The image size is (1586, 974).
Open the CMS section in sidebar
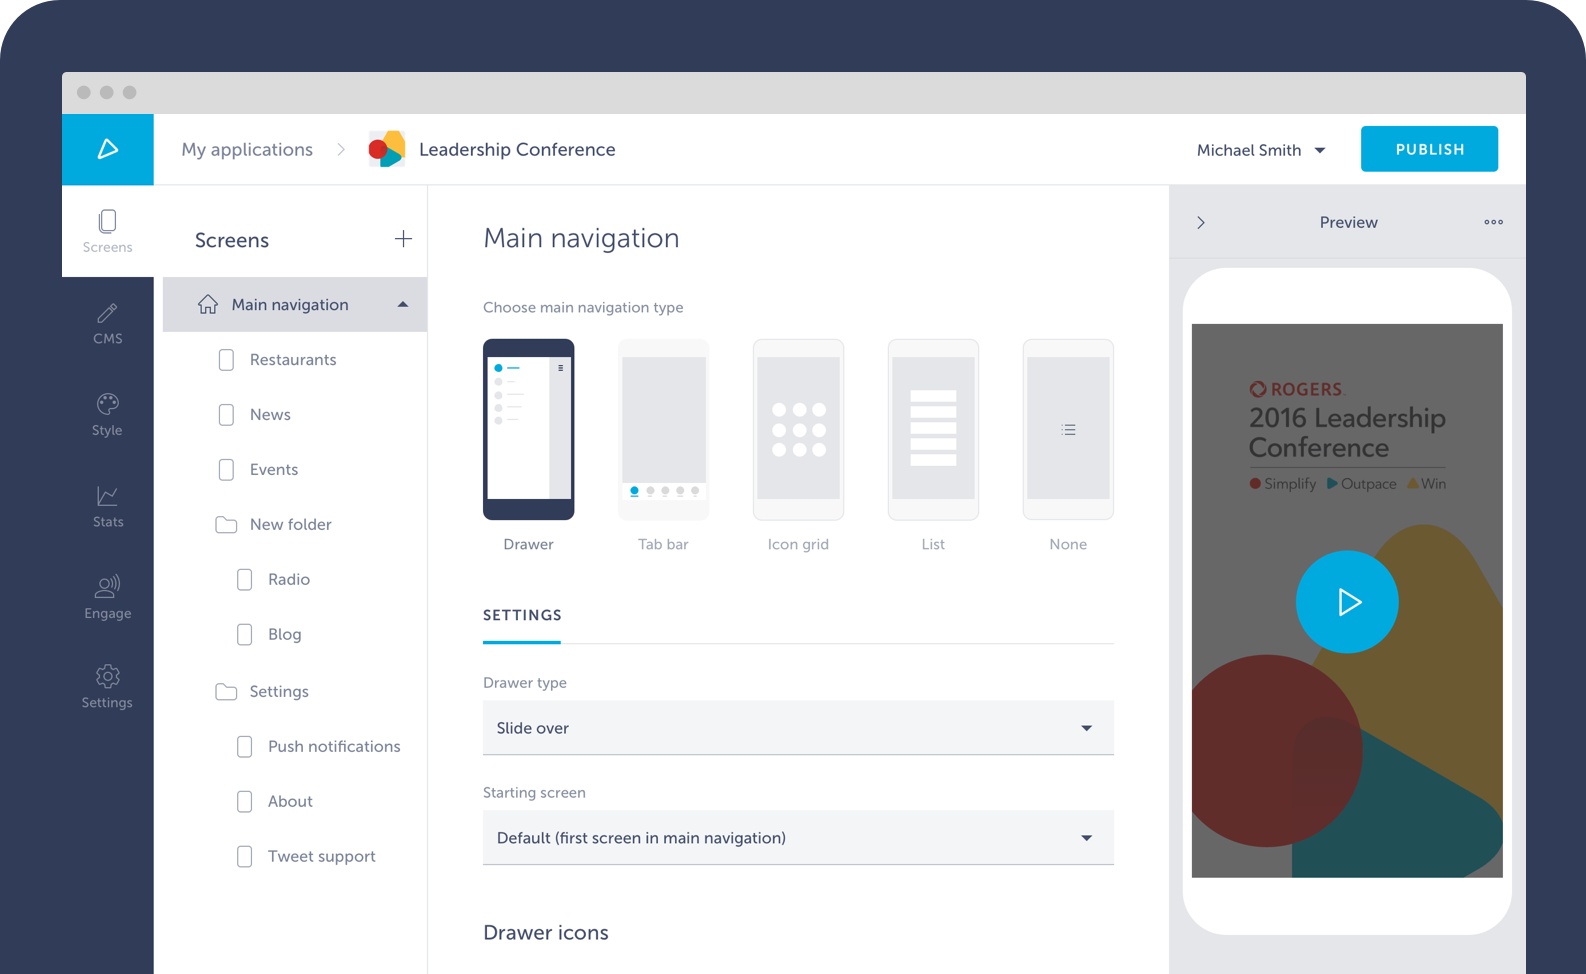point(107,324)
